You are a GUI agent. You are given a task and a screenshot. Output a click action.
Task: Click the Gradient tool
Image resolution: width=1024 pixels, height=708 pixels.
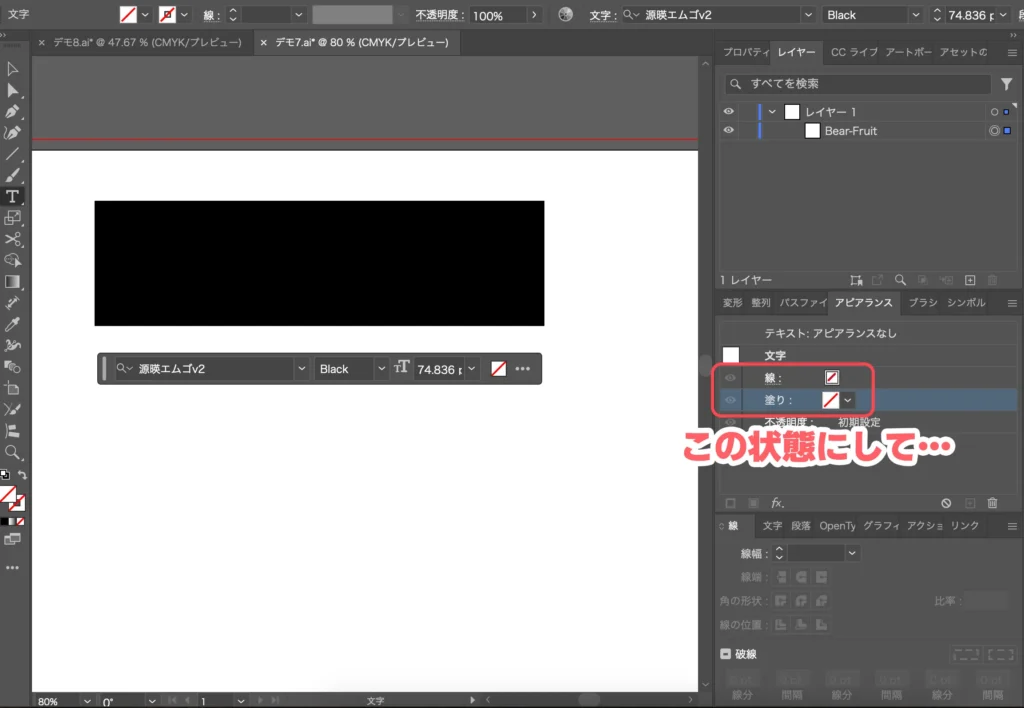click(x=13, y=282)
